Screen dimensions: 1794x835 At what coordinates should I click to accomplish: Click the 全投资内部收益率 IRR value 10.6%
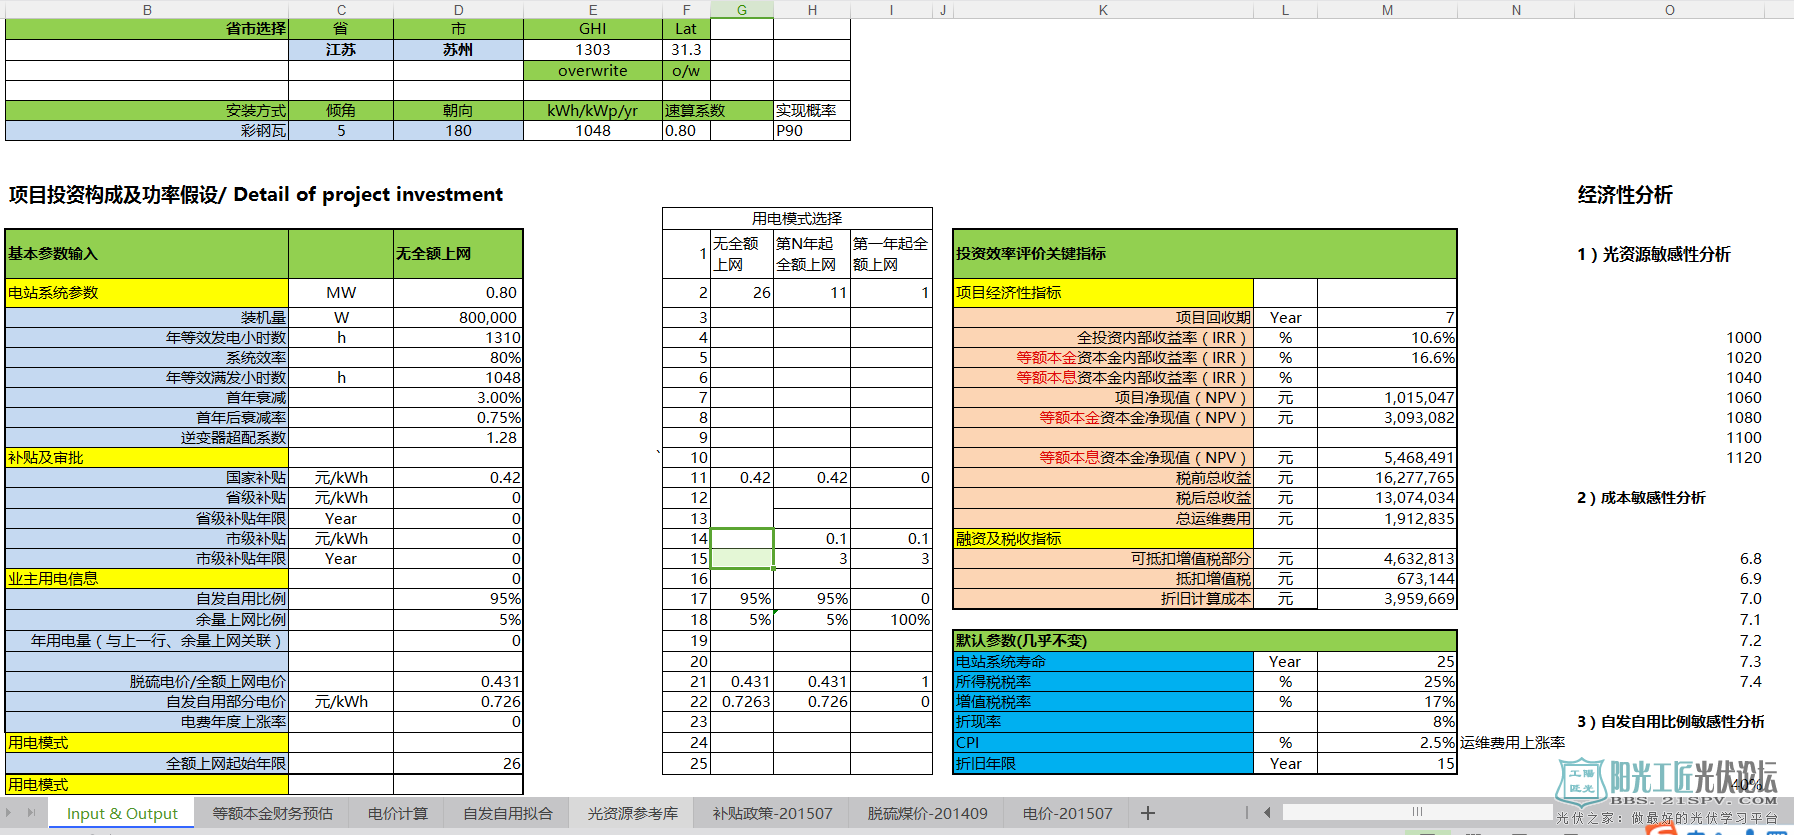(x=1387, y=338)
